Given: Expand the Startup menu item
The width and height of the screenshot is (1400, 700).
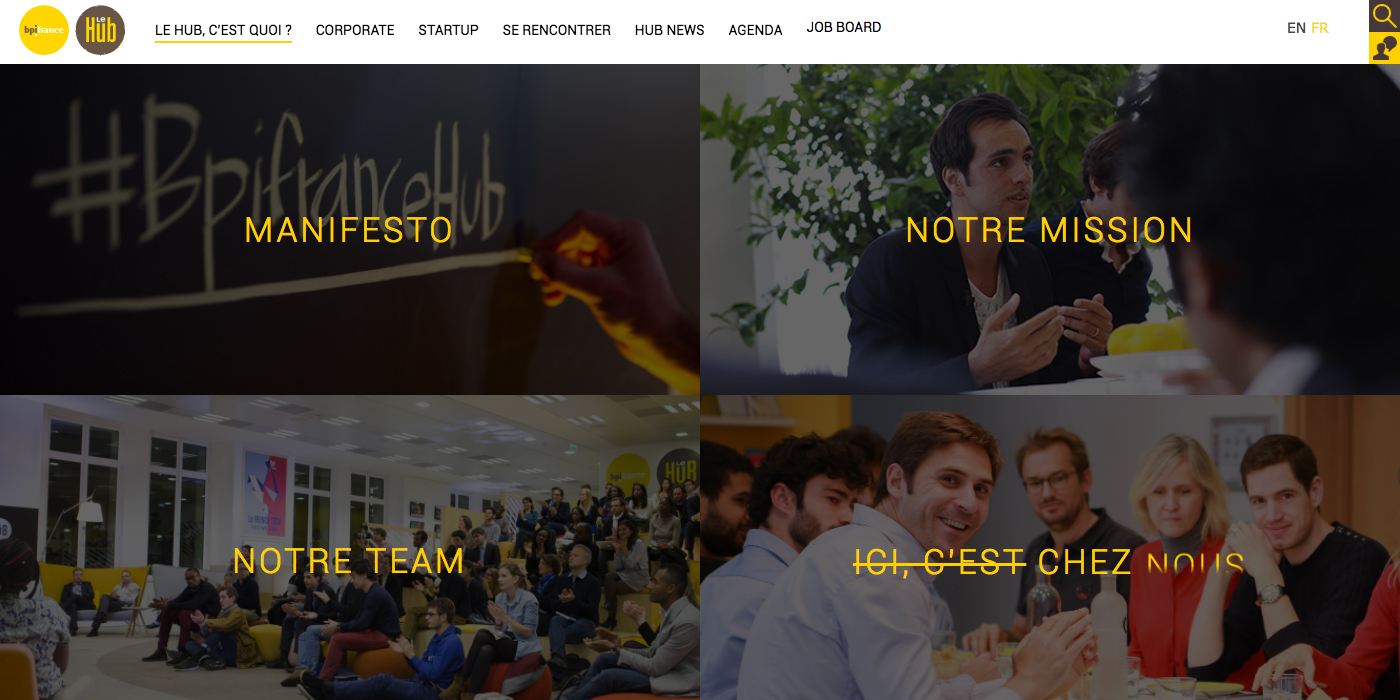Looking at the screenshot, I should coord(448,30).
